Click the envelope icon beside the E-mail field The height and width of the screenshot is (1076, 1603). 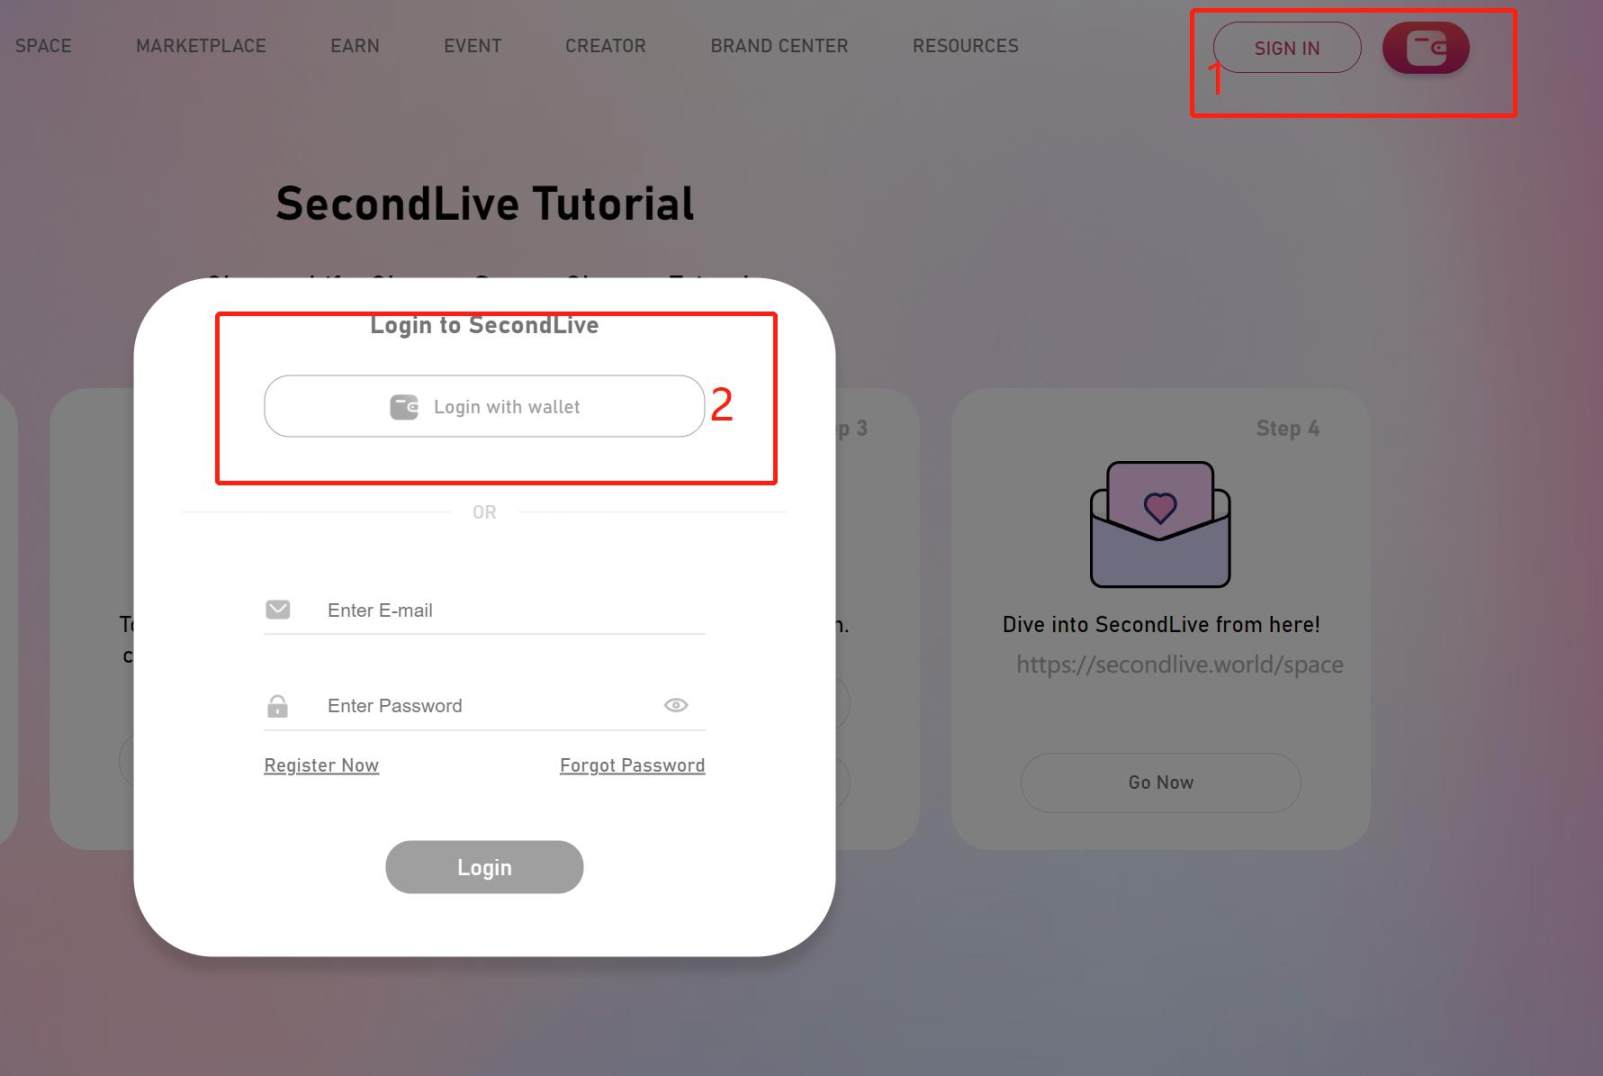click(x=278, y=610)
